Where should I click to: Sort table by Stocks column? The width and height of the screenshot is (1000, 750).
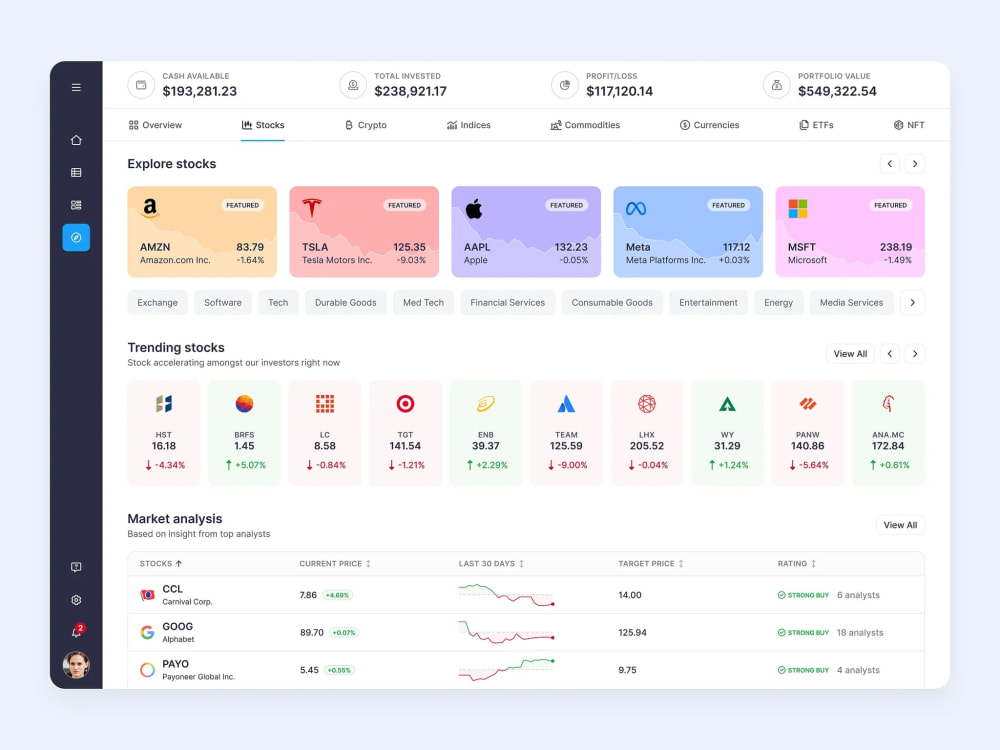(161, 564)
